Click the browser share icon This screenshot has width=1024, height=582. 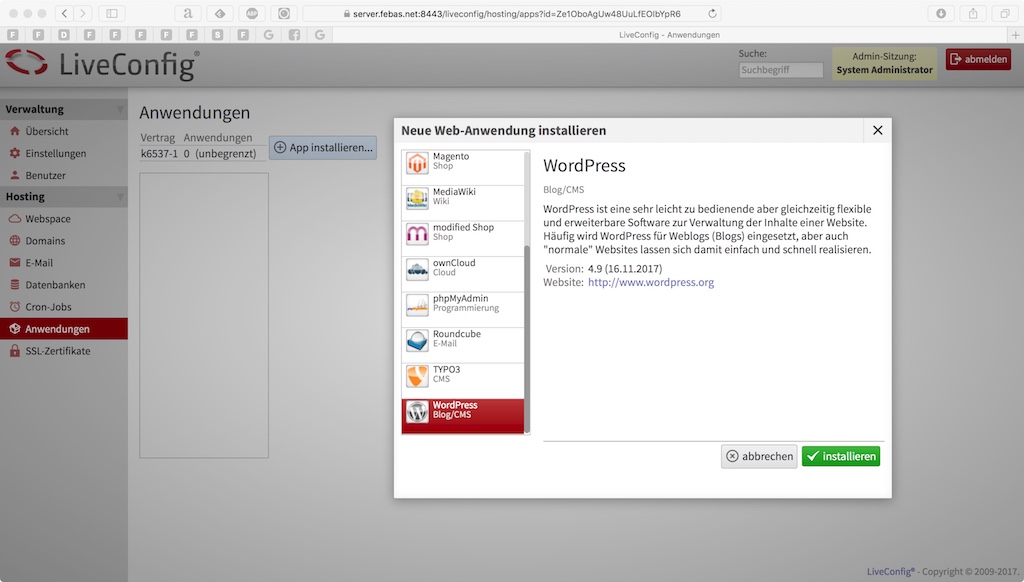point(973,13)
